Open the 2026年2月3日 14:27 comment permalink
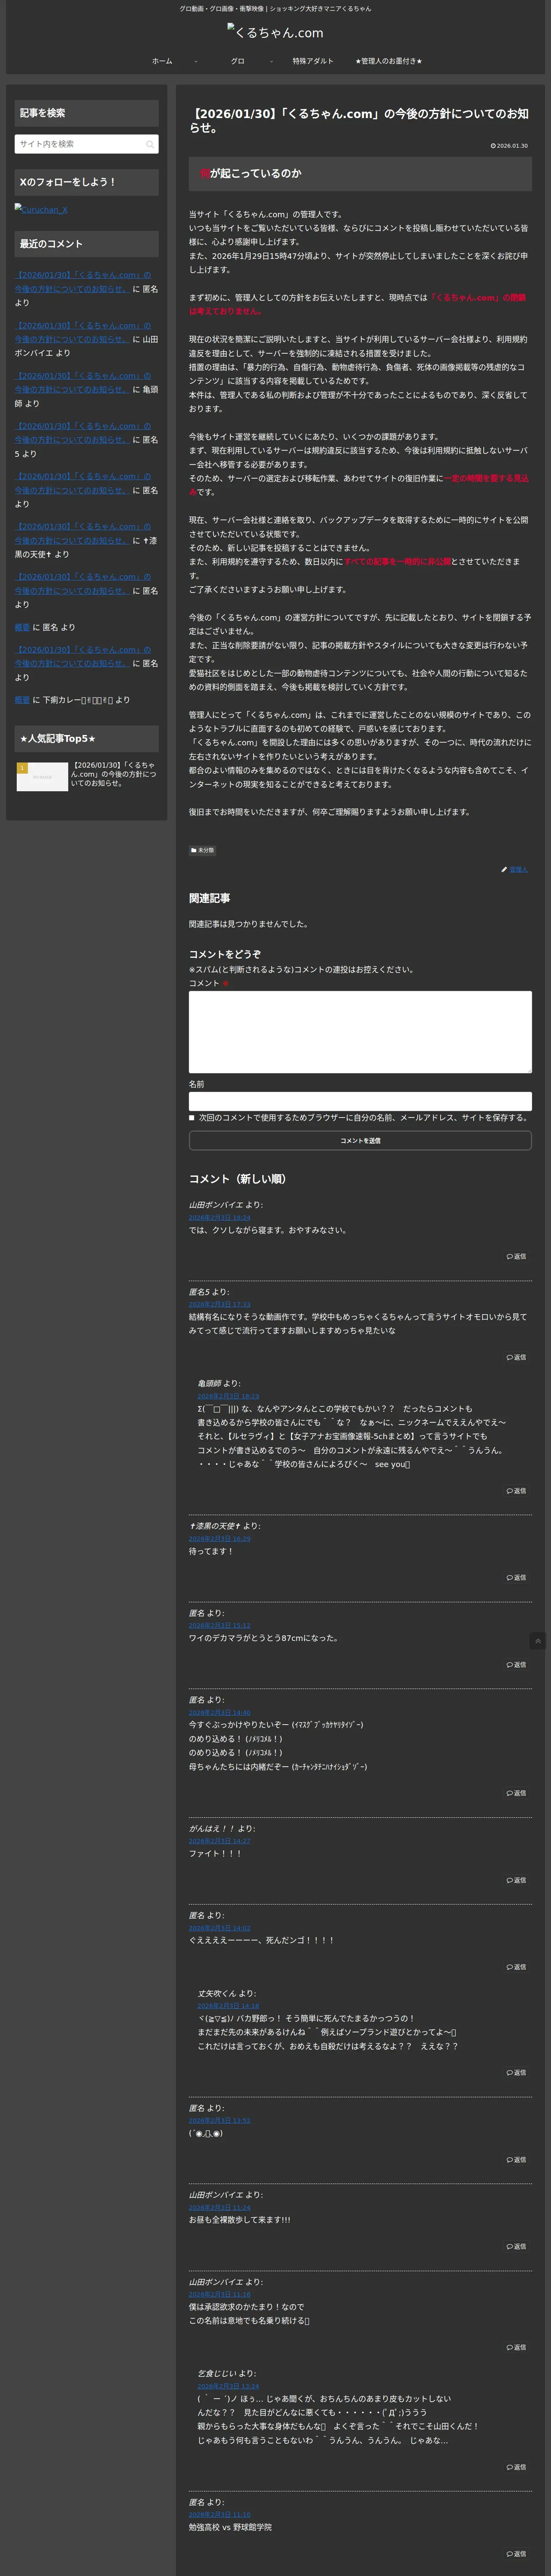The height and width of the screenshot is (2576, 551). tap(220, 1841)
